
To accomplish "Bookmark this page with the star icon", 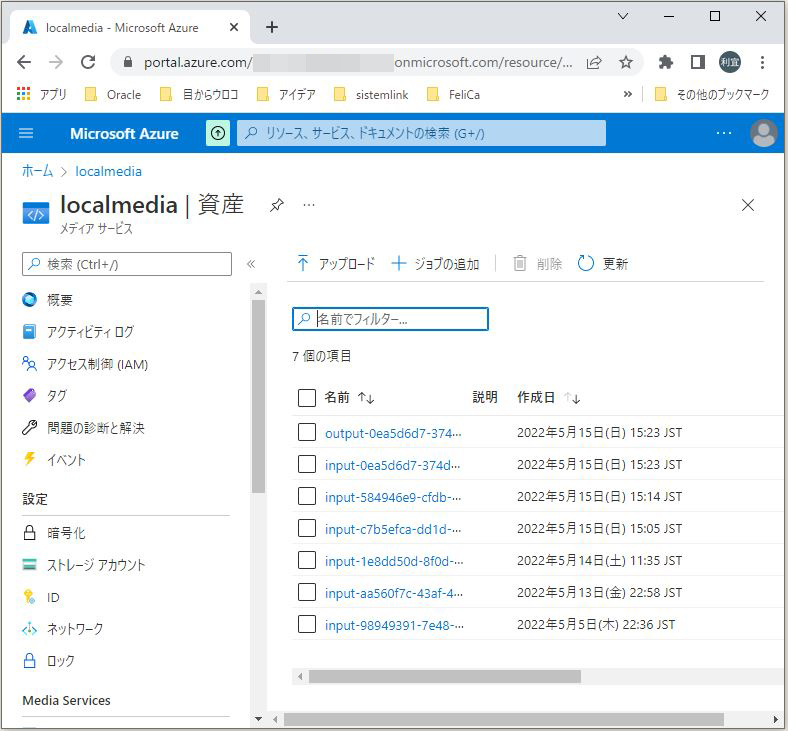I will pyautogui.click(x=626, y=62).
